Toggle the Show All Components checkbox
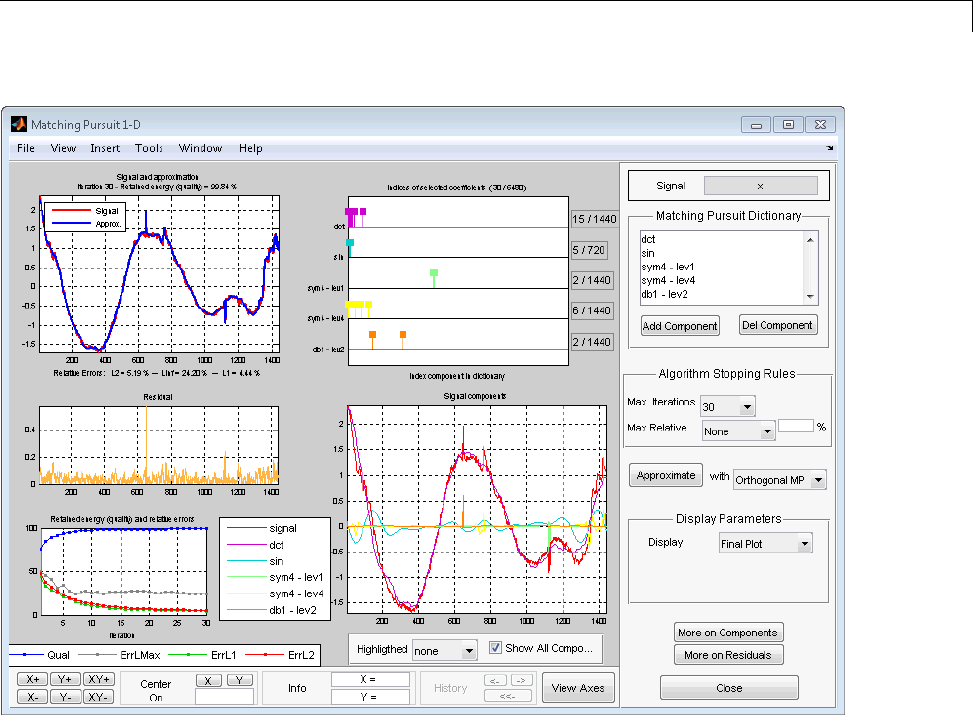The width and height of the screenshot is (973, 715). pyautogui.click(x=495, y=648)
